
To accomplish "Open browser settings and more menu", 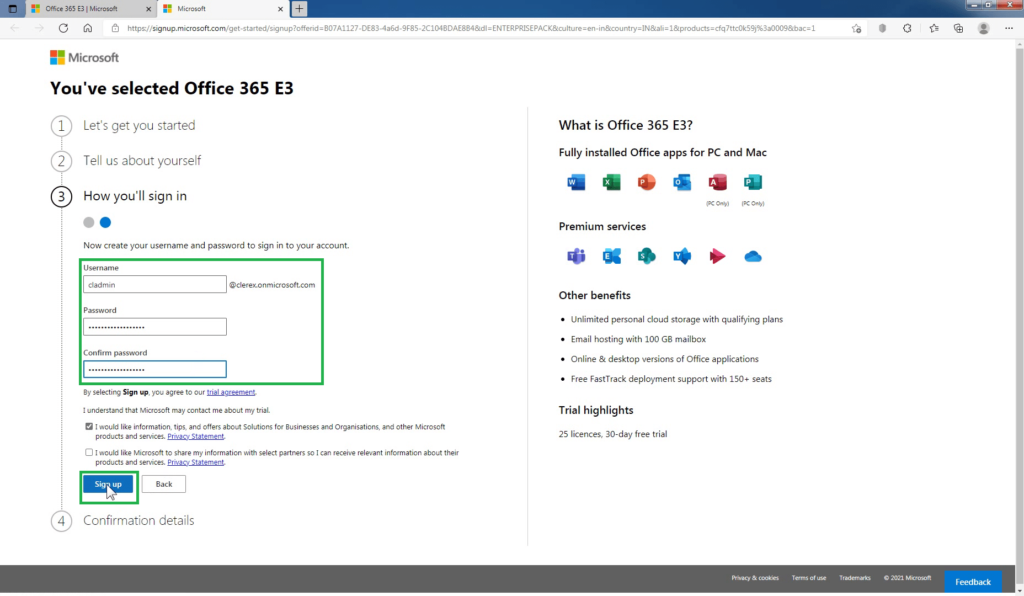I will click(x=1009, y=28).
